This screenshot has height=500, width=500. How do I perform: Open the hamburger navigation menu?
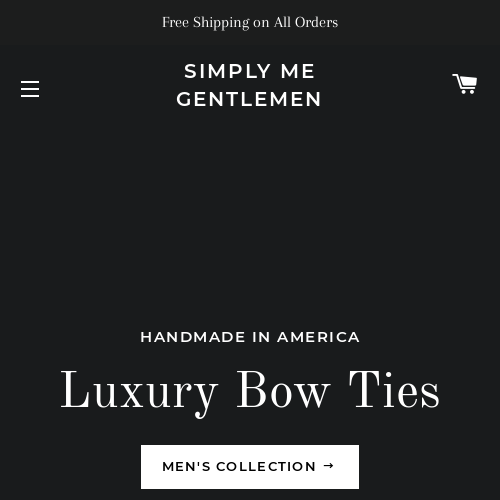(30, 89)
